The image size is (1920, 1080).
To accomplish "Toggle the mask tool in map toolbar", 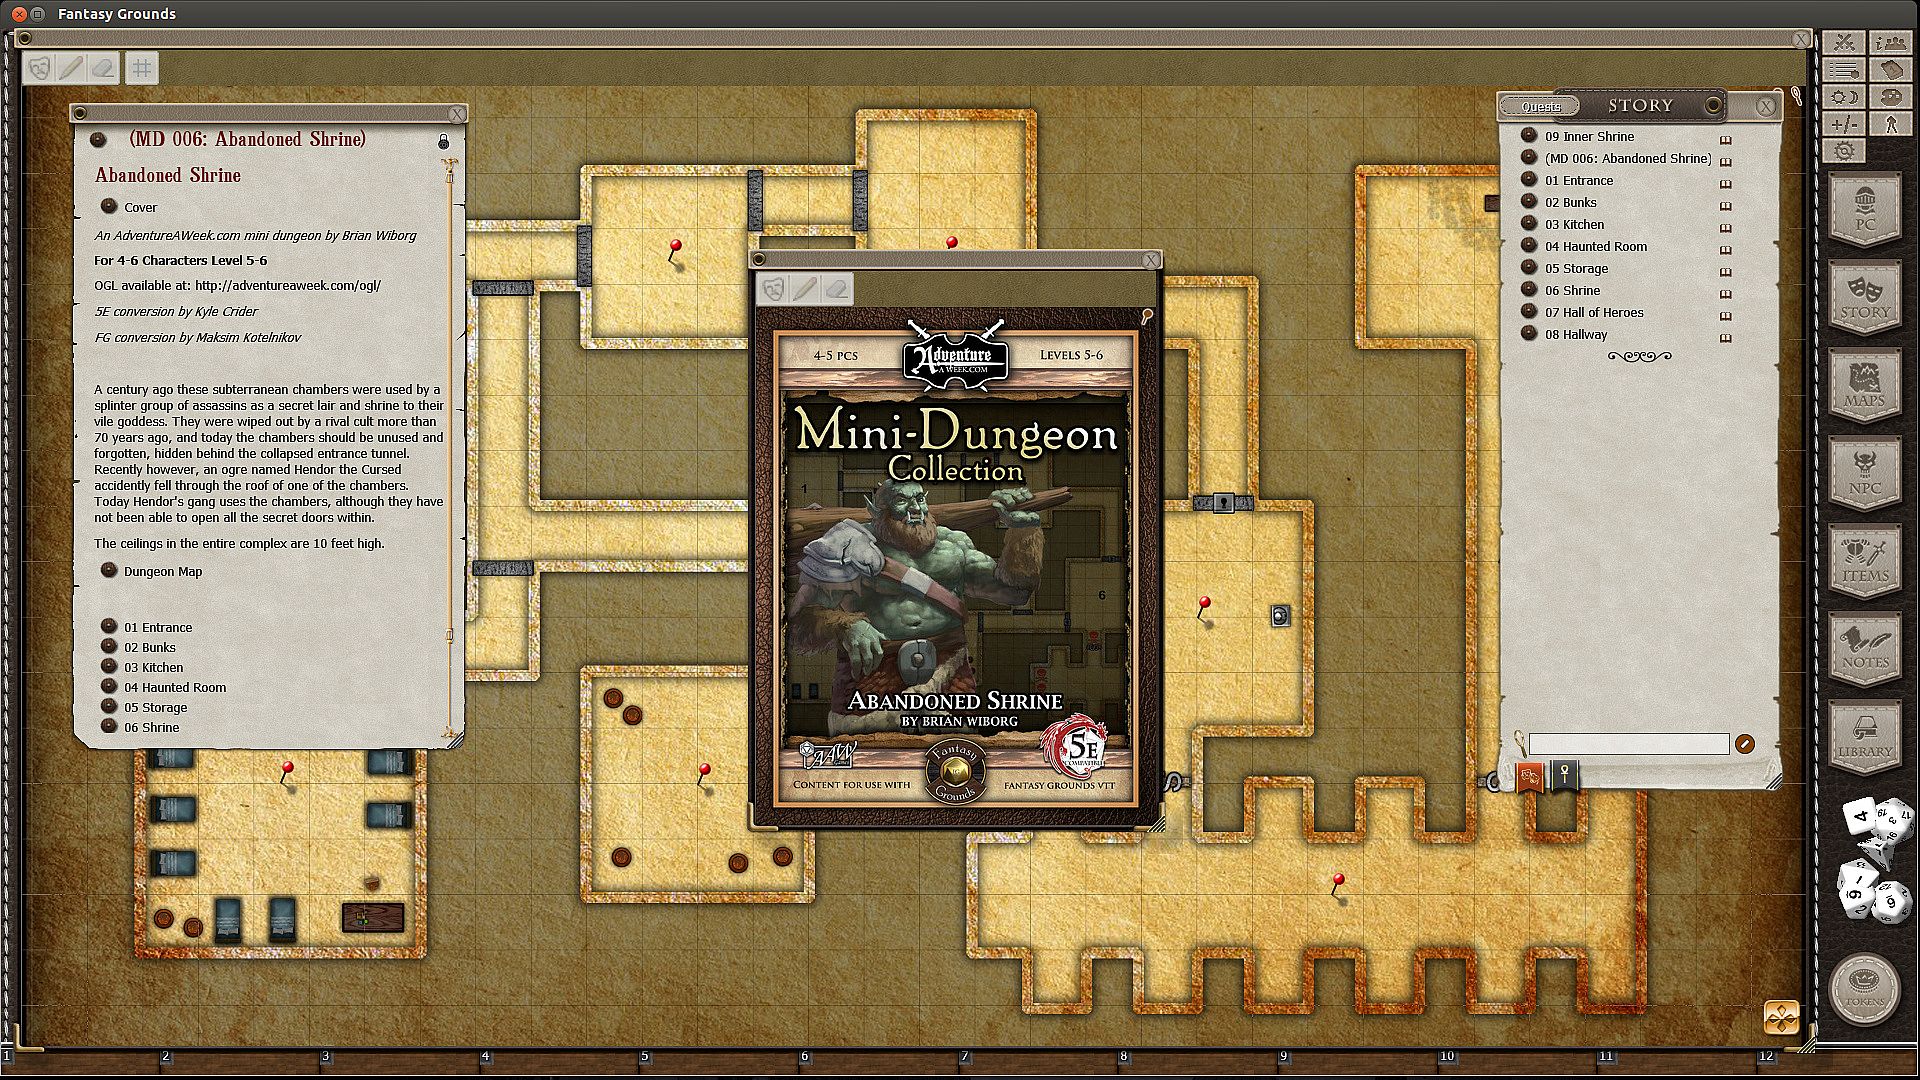I will [x=40, y=68].
